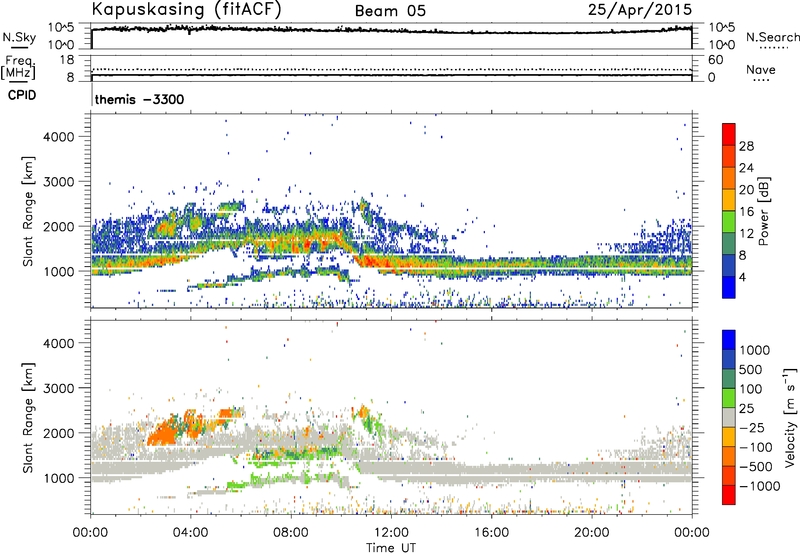Click the "500" label on velocity colorbar
Image resolution: width=800 pixels, height=554 pixels.
pos(750,370)
